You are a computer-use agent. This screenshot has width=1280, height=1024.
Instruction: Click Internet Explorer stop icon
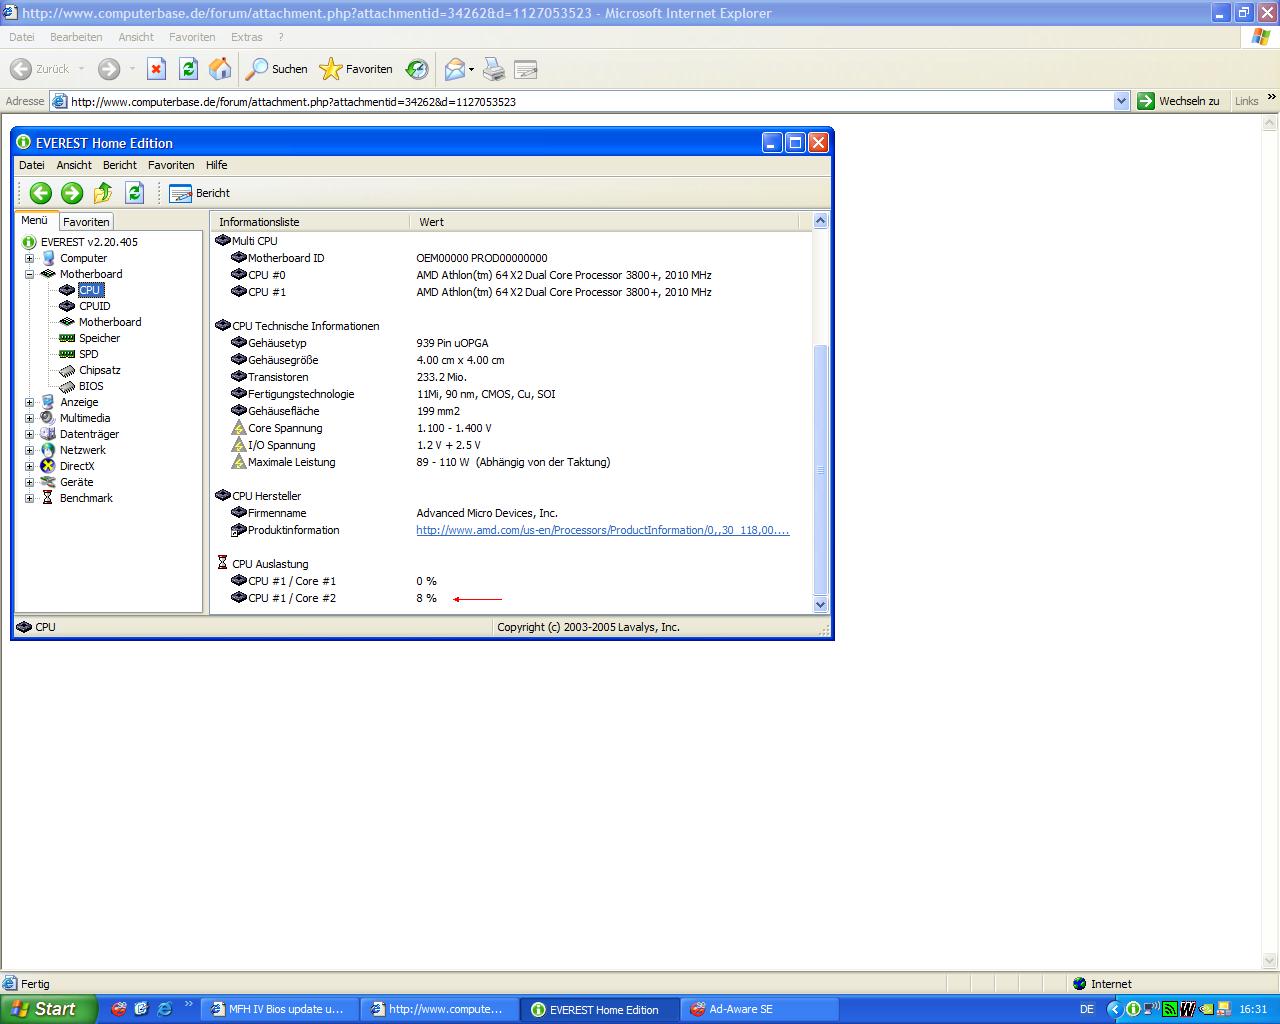156,69
